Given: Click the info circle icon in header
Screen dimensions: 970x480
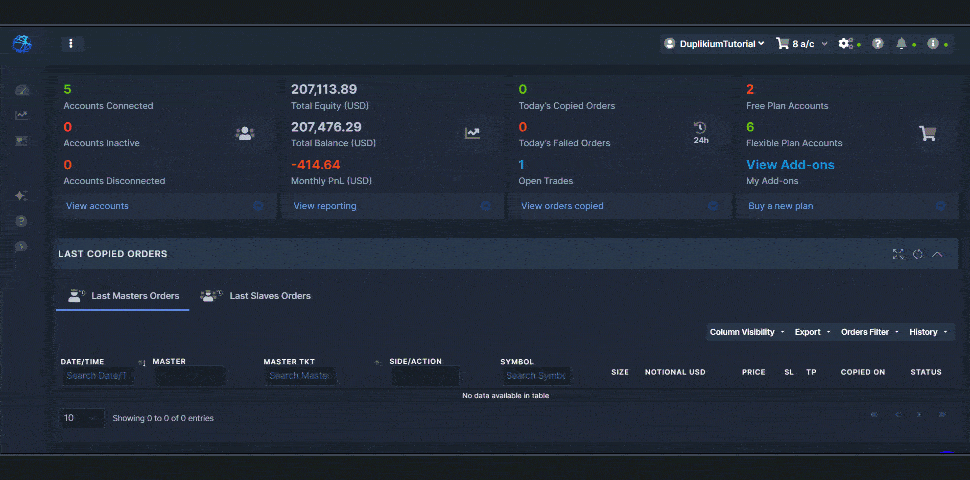Looking at the screenshot, I should click(x=932, y=44).
